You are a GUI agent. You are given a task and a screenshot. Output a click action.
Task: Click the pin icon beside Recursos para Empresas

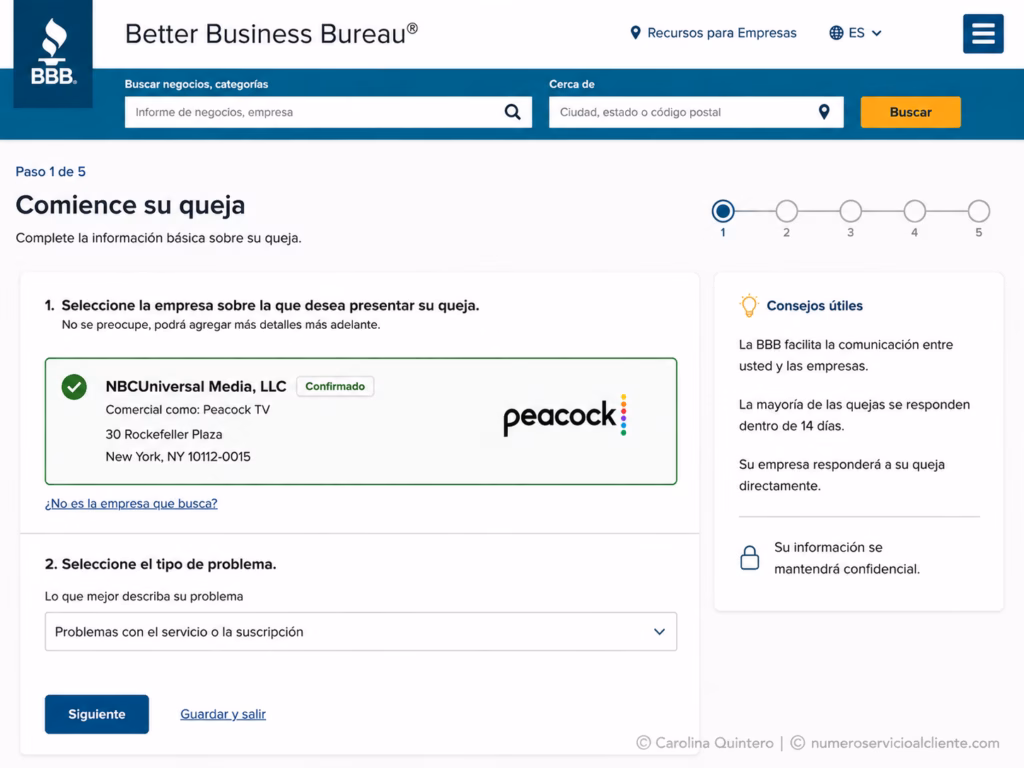635,33
